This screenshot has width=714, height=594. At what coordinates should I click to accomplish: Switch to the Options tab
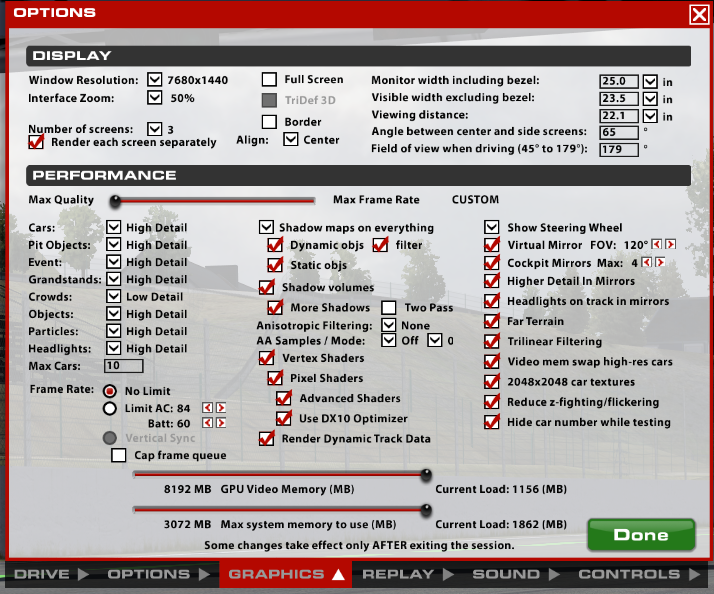[158, 574]
